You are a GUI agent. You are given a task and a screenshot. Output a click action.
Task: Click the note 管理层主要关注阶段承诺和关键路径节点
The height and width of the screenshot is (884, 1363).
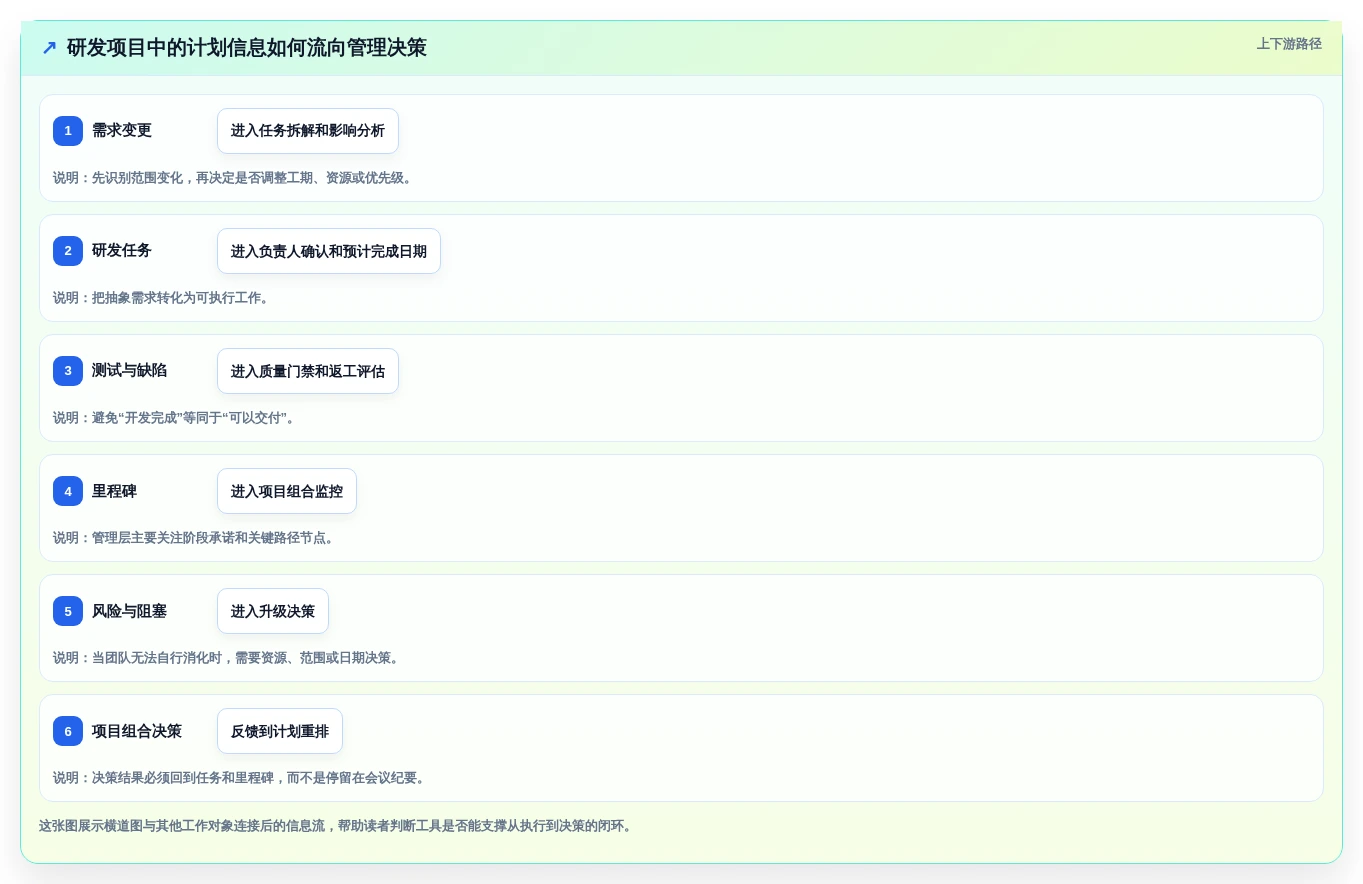(x=193, y=538)
